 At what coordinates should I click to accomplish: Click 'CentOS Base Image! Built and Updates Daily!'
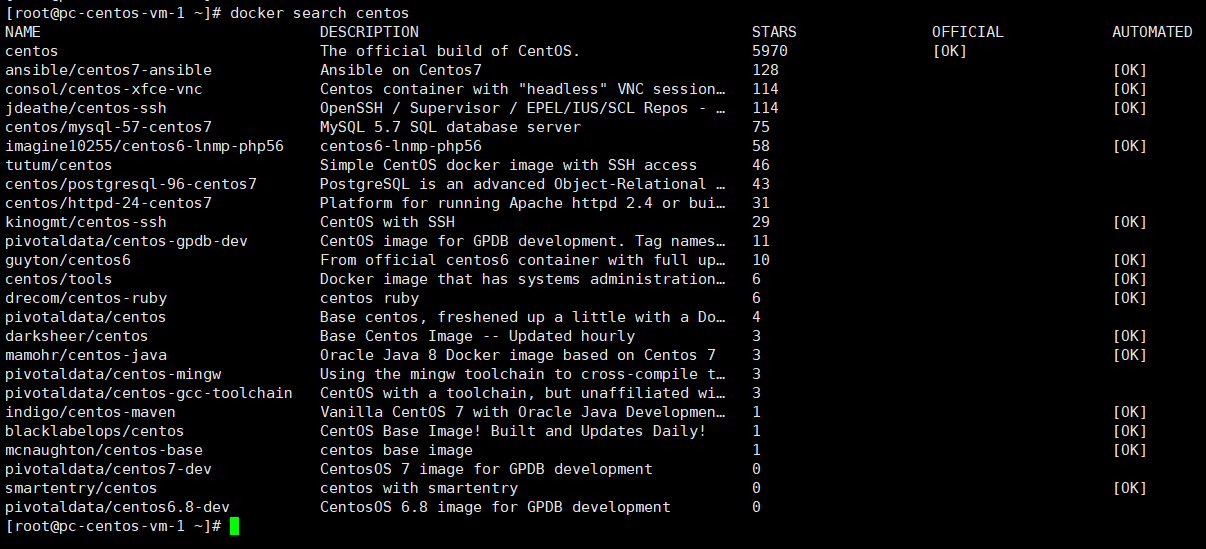click(513, 431)
